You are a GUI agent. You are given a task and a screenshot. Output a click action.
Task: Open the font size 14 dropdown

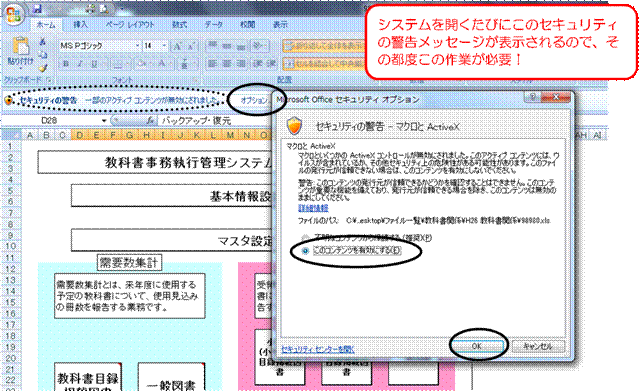click(x=164, y=46)
